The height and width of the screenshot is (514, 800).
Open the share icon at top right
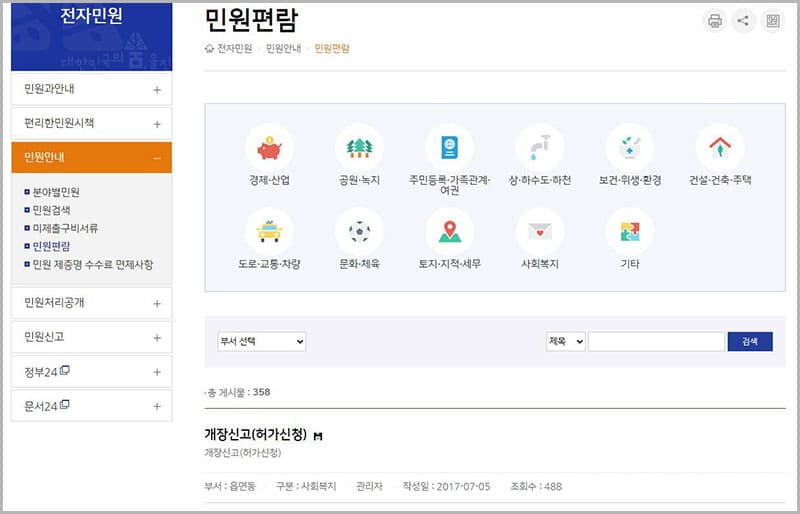tap(743, 21)
